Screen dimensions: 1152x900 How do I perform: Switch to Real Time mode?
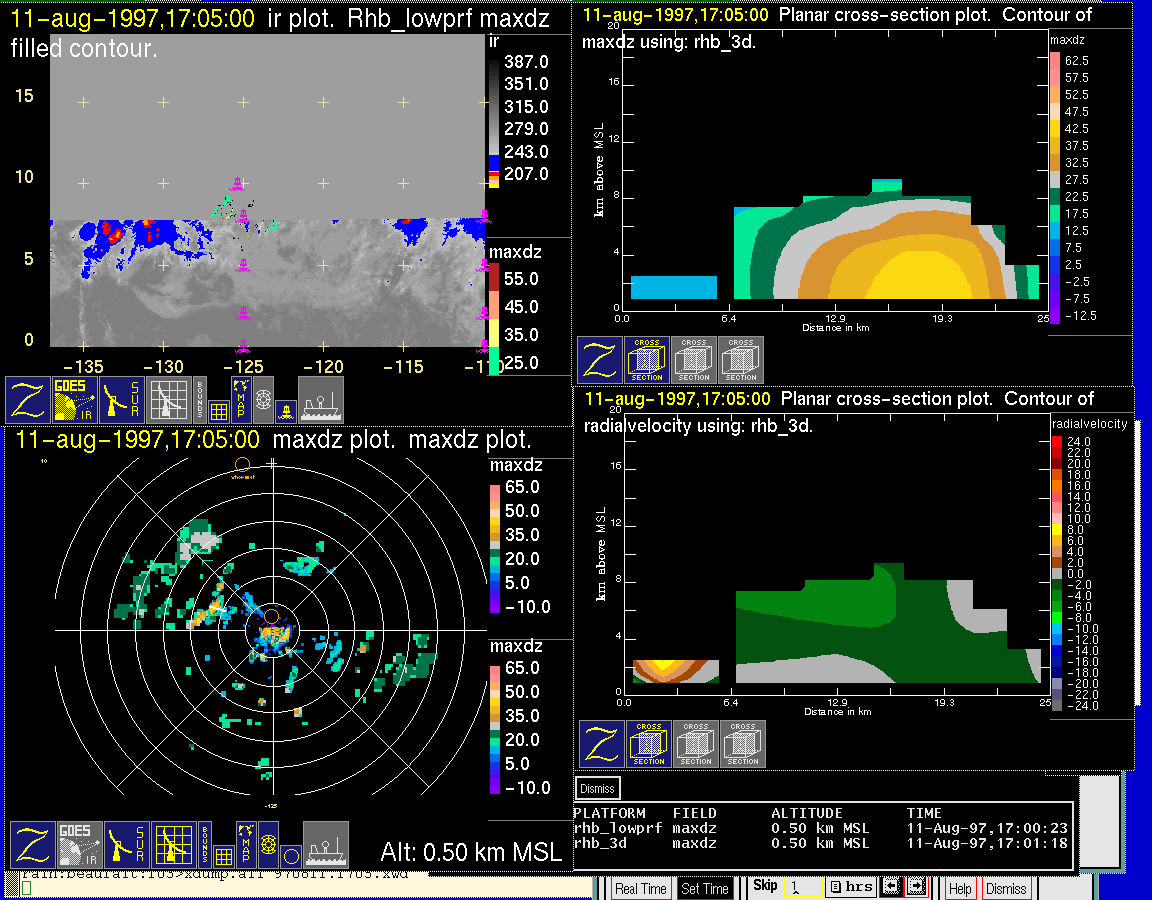click(639, 888)
